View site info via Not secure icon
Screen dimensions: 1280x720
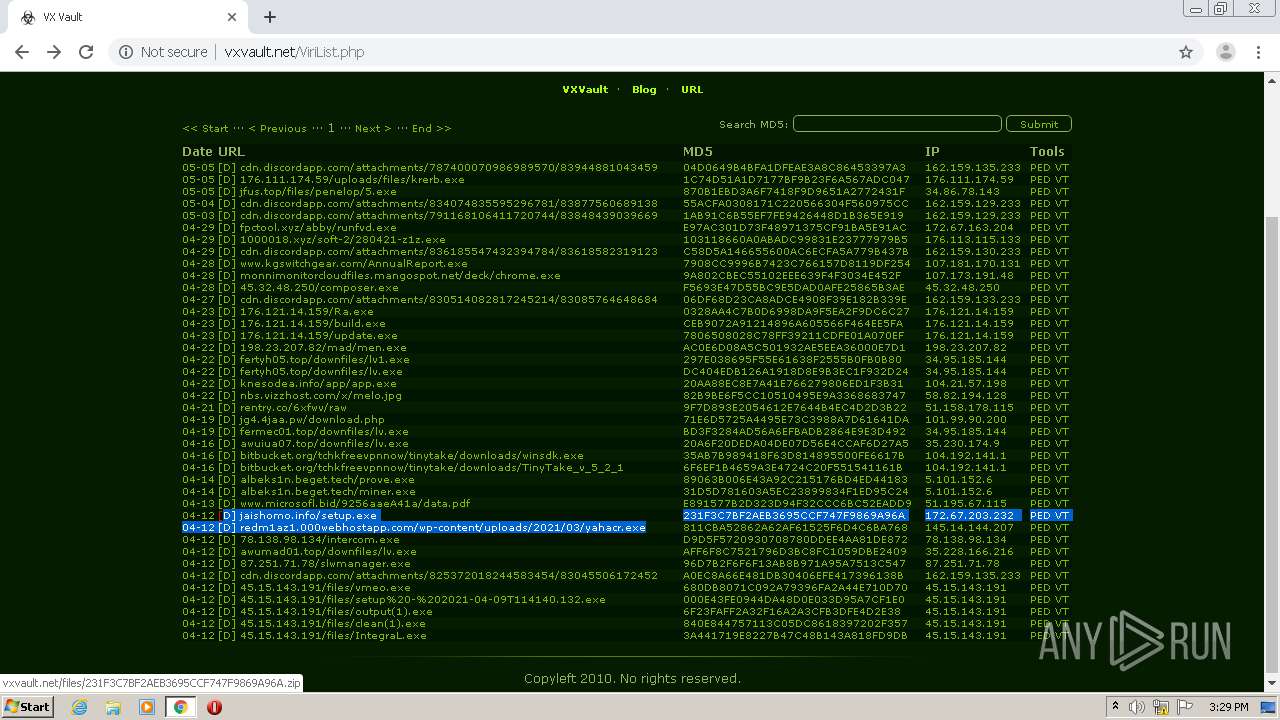(126, 52)
